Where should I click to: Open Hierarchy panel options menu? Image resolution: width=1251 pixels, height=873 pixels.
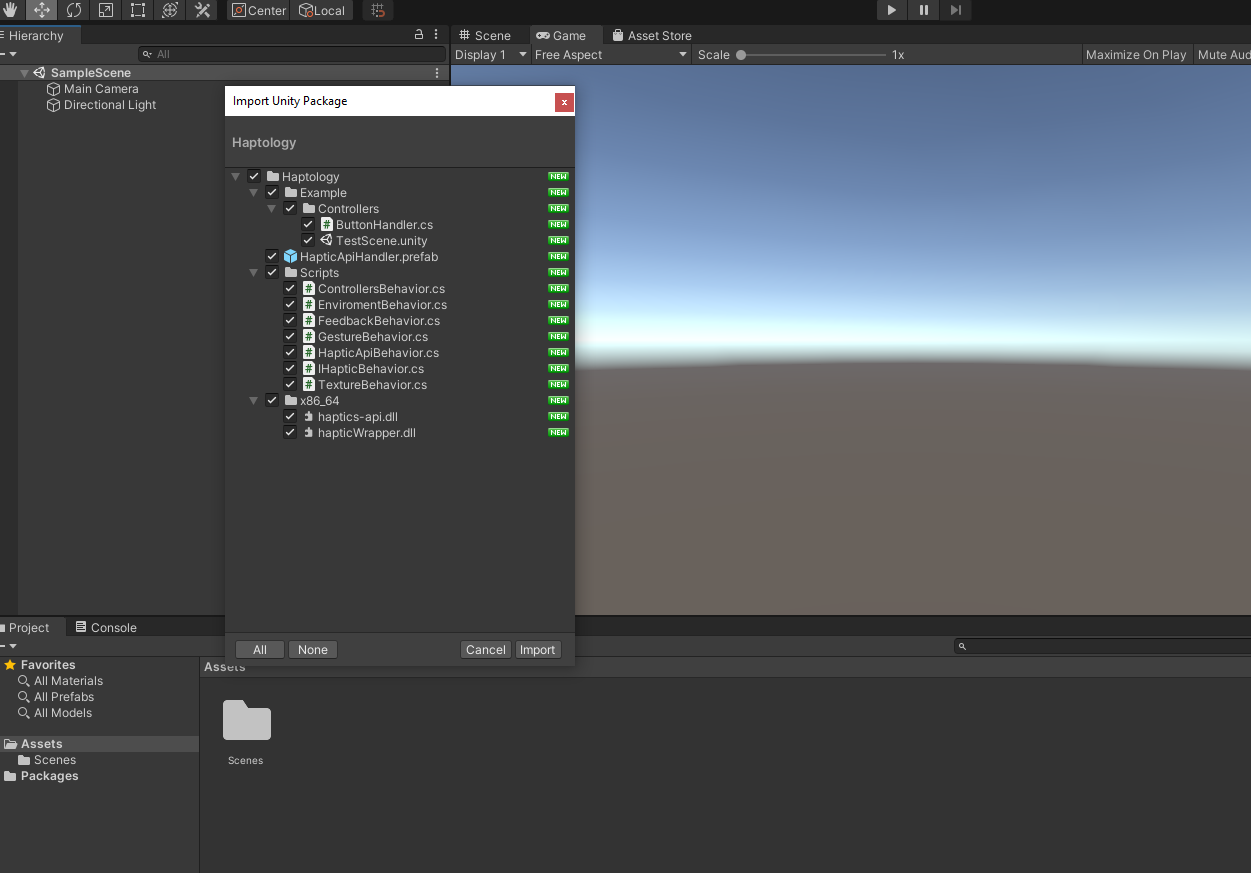tap(436, 35)
